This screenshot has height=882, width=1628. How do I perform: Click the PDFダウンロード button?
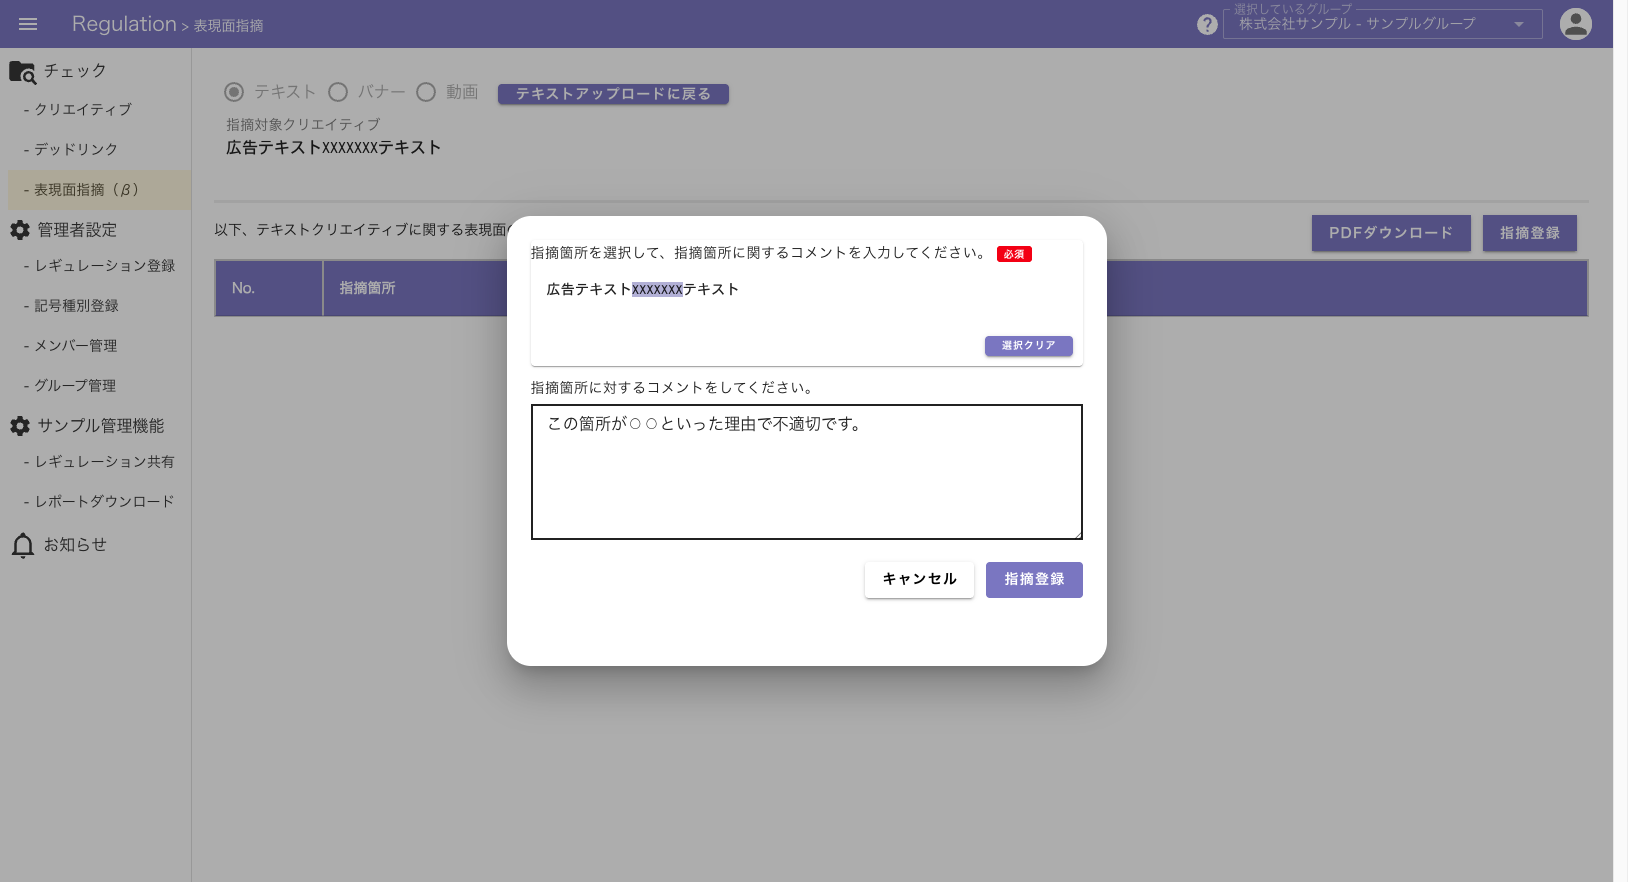[x=1391, y=233]
